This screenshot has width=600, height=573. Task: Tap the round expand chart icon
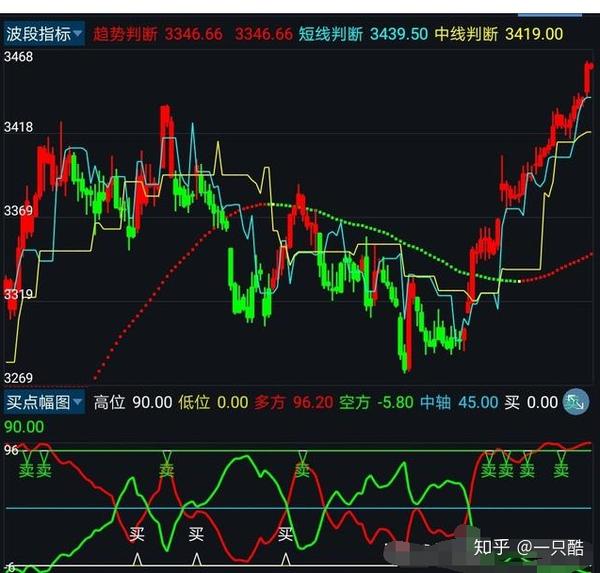tap(576, 402)
